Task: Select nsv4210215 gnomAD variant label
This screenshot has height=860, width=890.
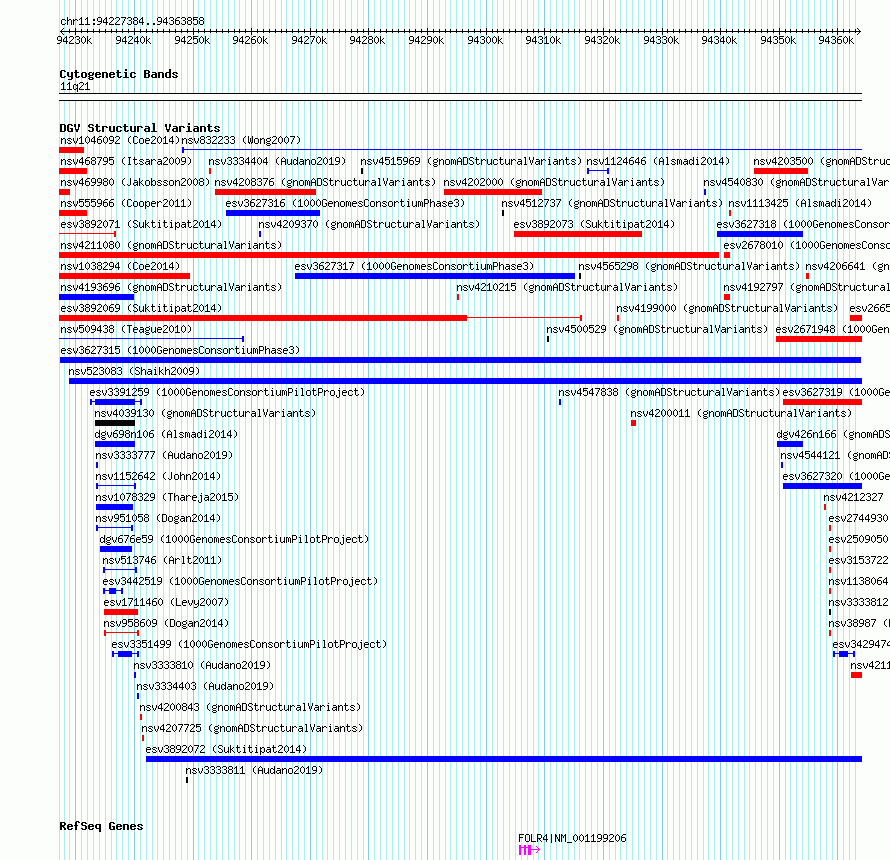Action: [567, 287]
